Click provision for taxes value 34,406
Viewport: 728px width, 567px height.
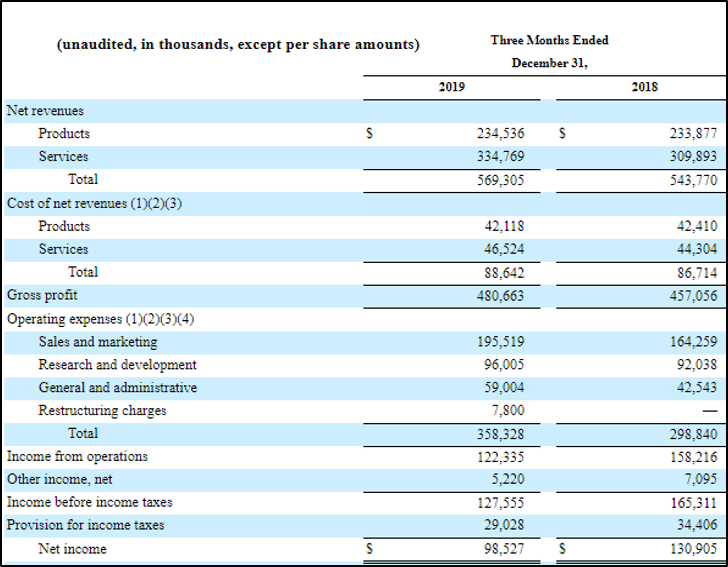697,524
